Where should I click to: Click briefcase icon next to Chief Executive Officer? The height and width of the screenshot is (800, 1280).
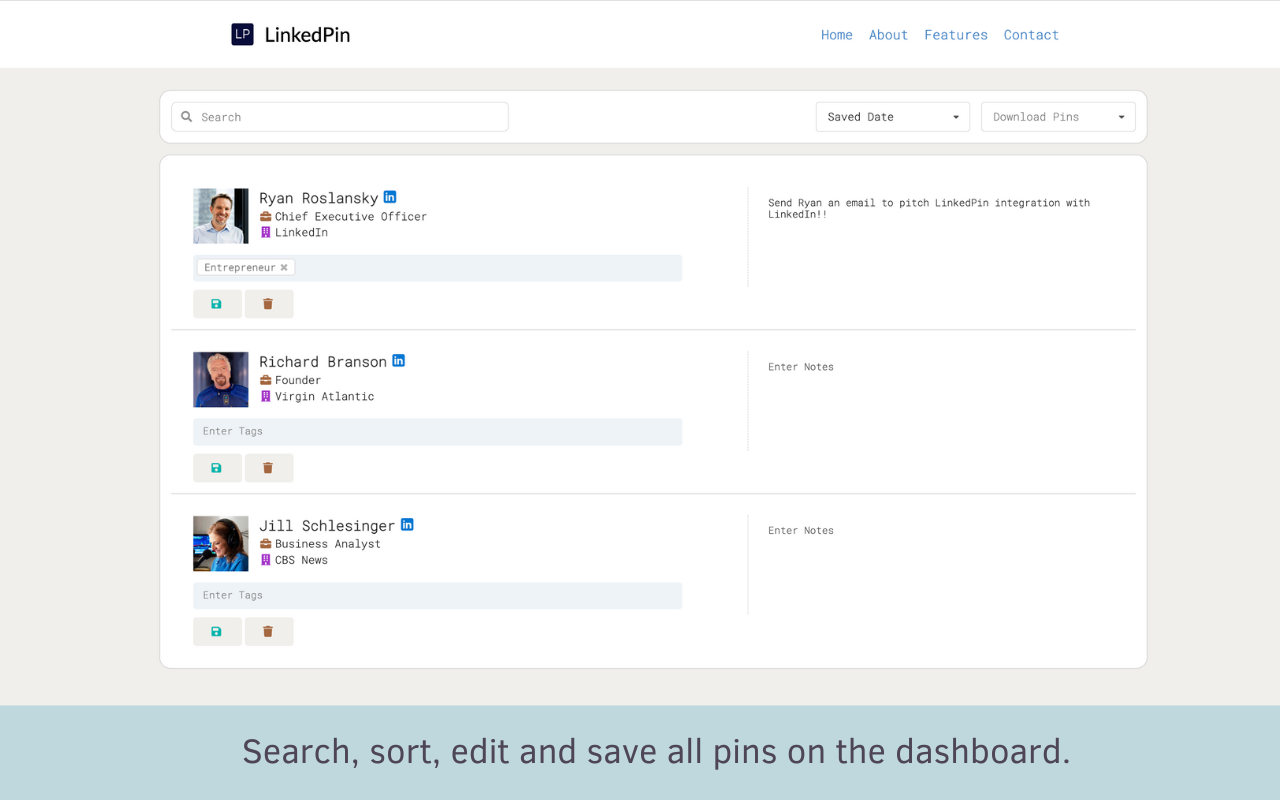click(x=266, y=217)
